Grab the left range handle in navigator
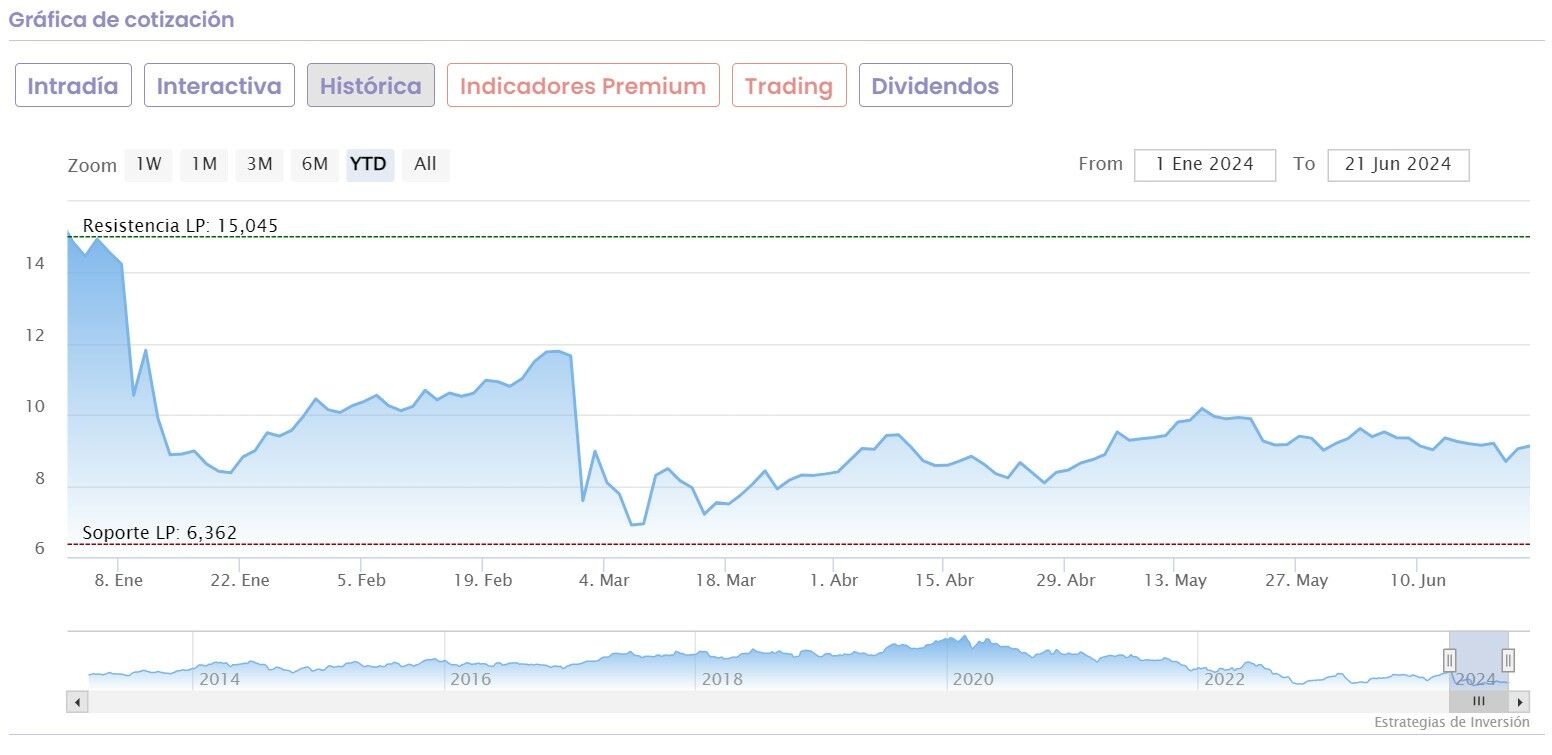 (x=1449, y=660)
